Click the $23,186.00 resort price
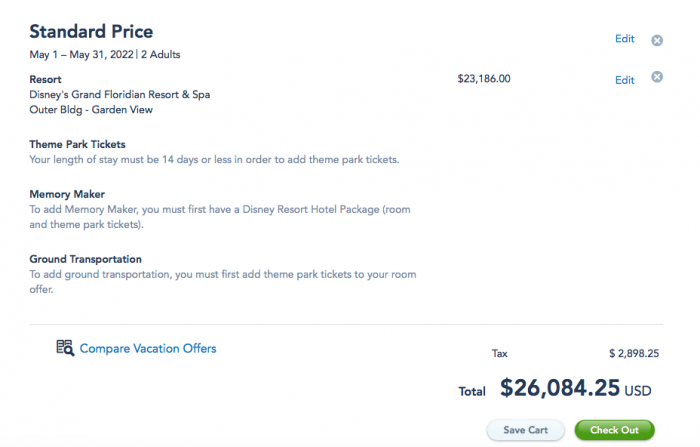This screenshot has width=700, height=447. [484, 79]
